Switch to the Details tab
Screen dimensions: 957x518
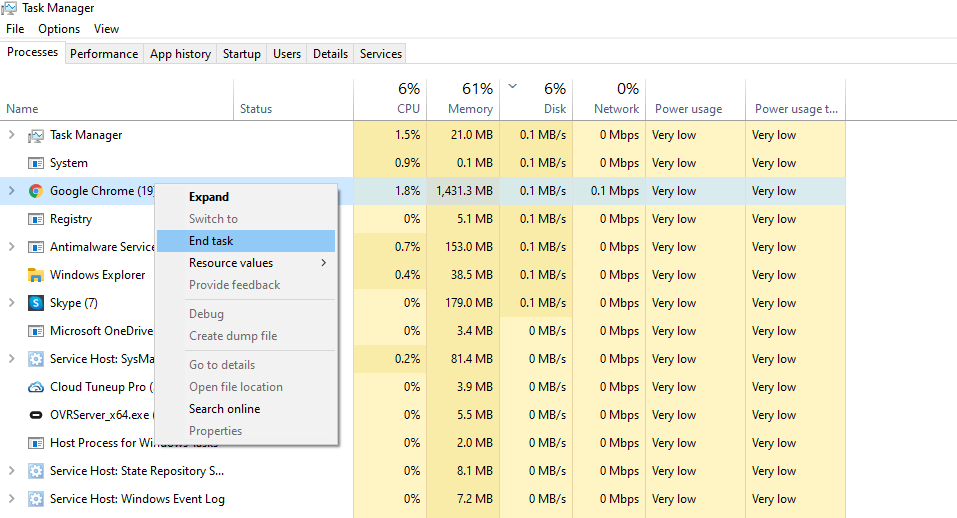(x=330, y=54)
